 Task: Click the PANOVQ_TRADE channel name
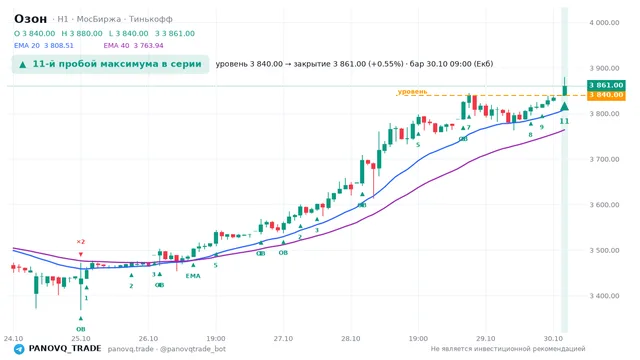point(65,349)
